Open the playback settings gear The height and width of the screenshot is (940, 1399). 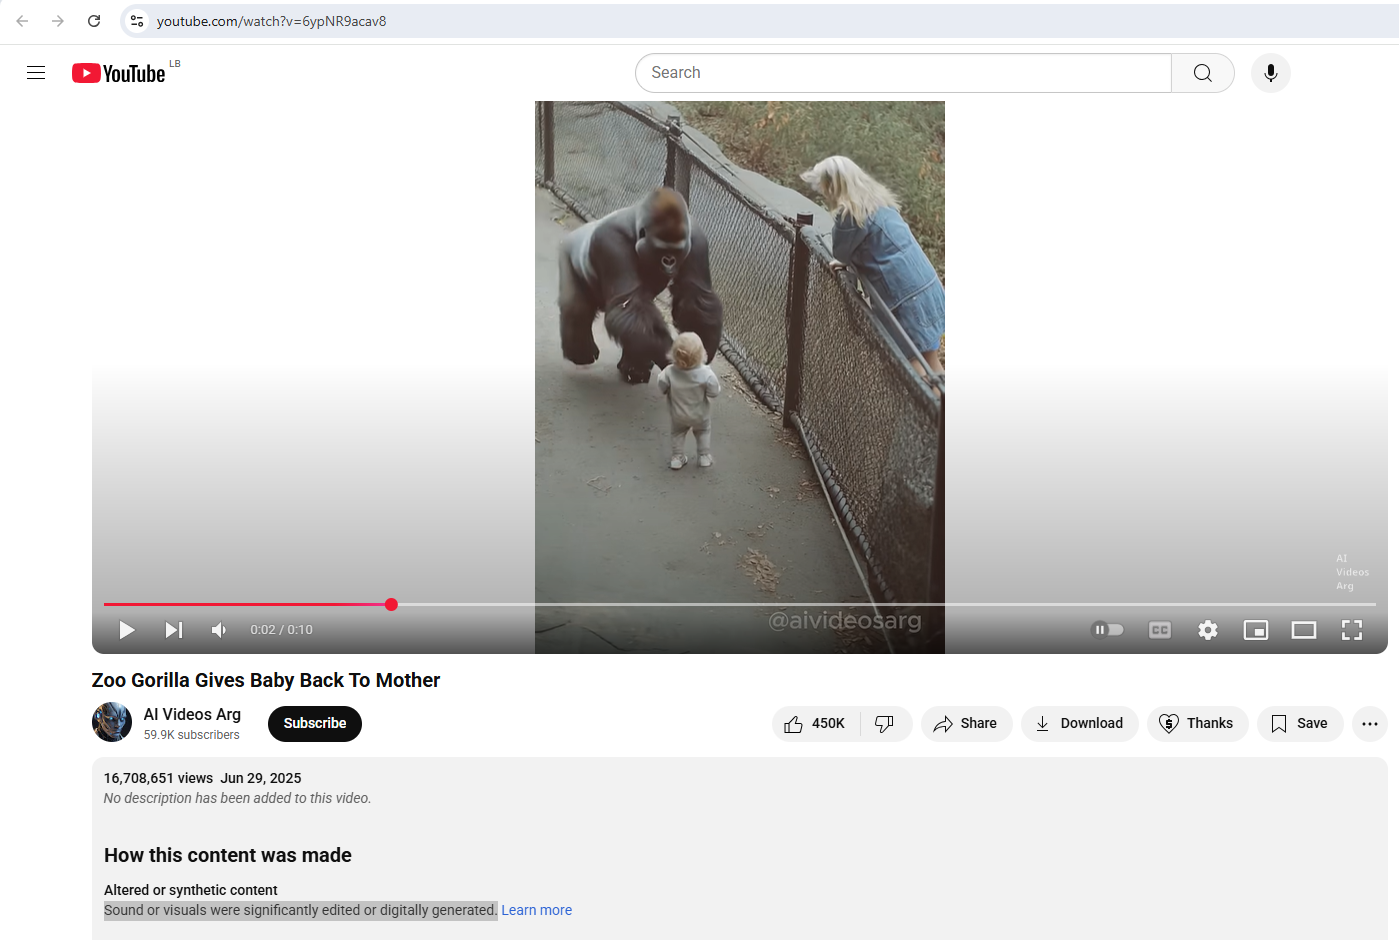coord(1207,629)
